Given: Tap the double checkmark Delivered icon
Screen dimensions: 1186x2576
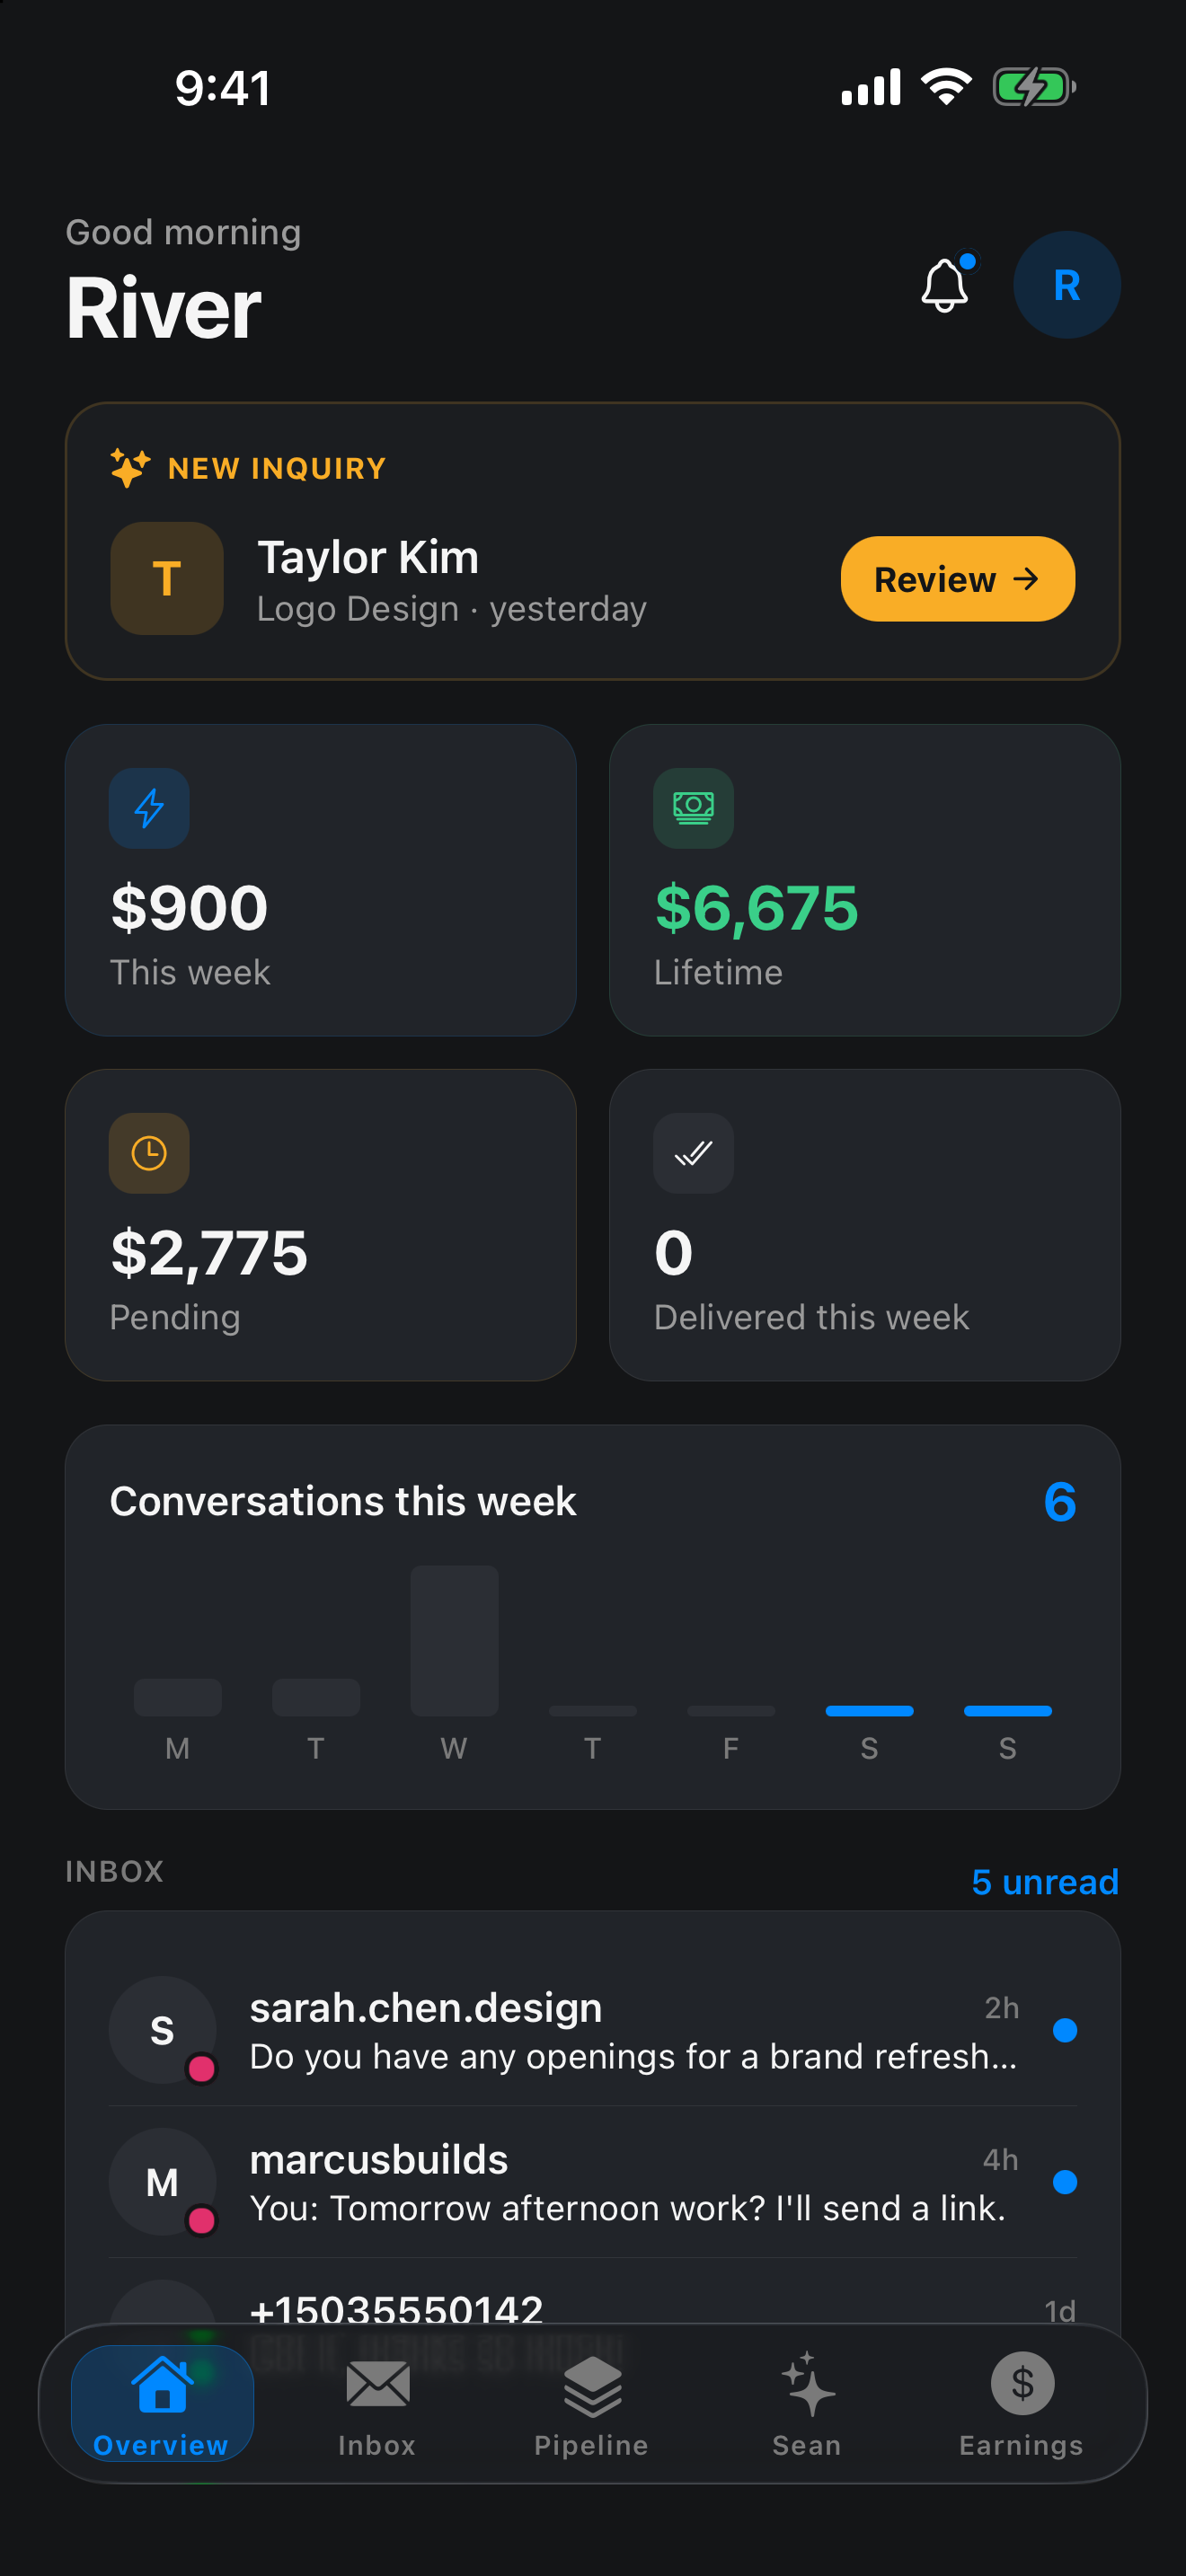Looking at the screenshot, I should coord(693,1153).
